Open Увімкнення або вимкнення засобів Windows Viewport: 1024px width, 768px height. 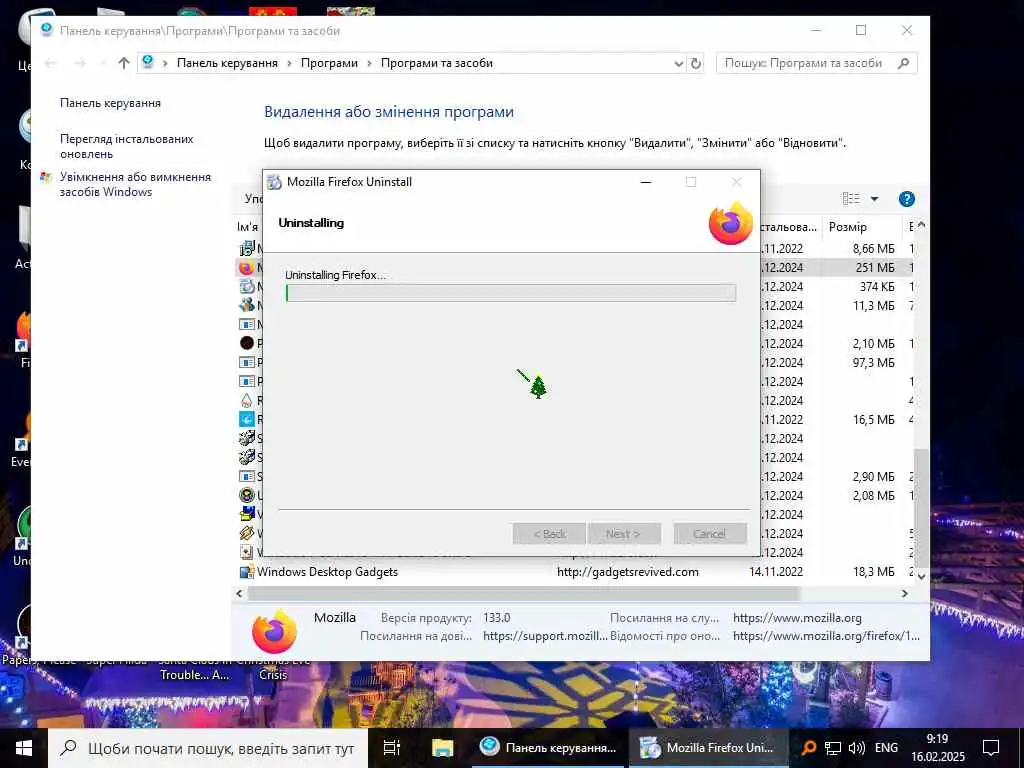pos(135,184)
